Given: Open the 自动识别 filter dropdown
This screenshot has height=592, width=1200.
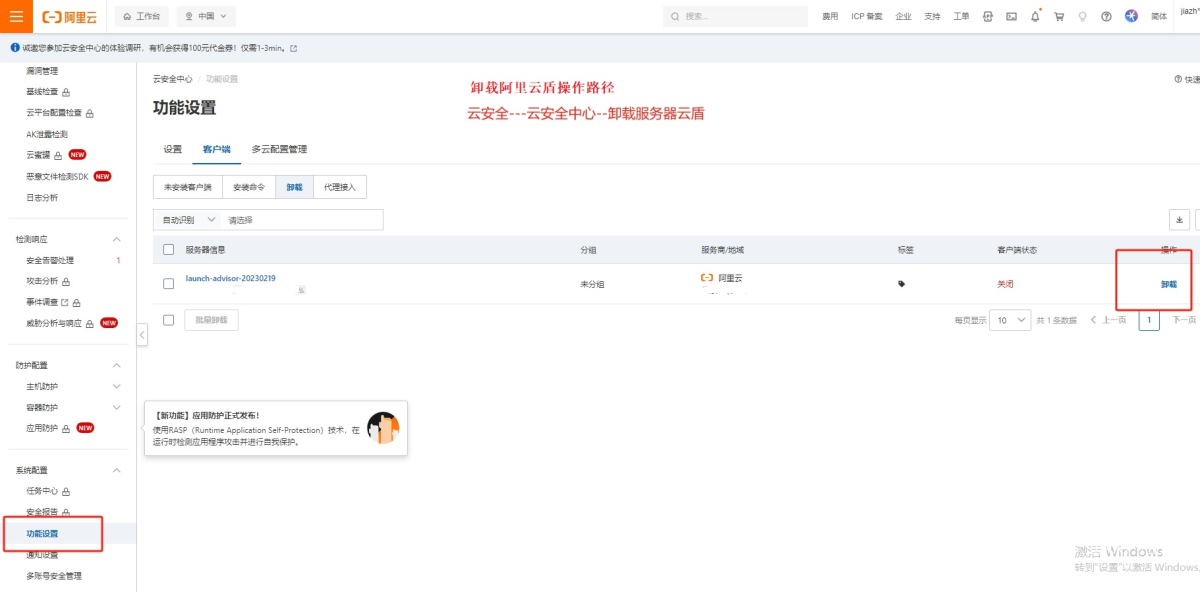Looking at the screenshot, I should click(x=188, y=219).
